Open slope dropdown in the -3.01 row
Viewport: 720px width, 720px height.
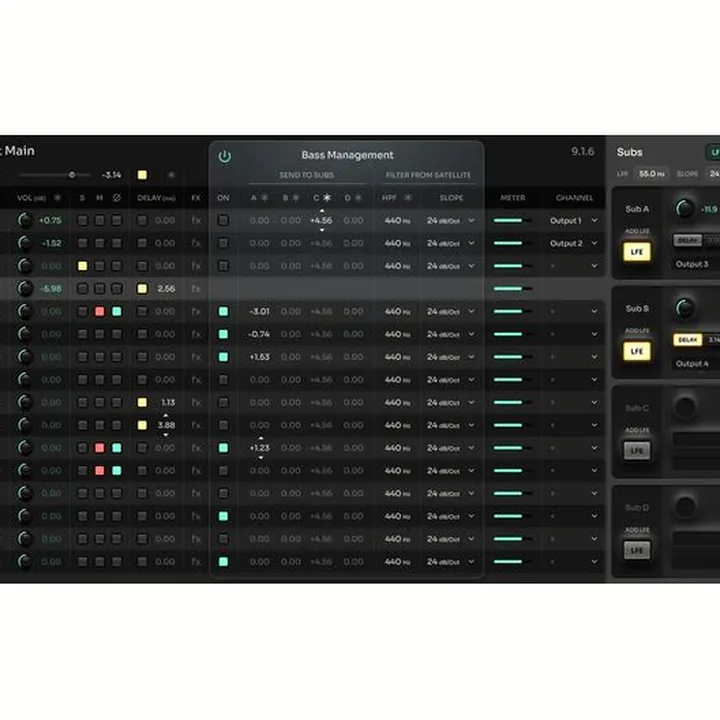(x=450, y=311)
